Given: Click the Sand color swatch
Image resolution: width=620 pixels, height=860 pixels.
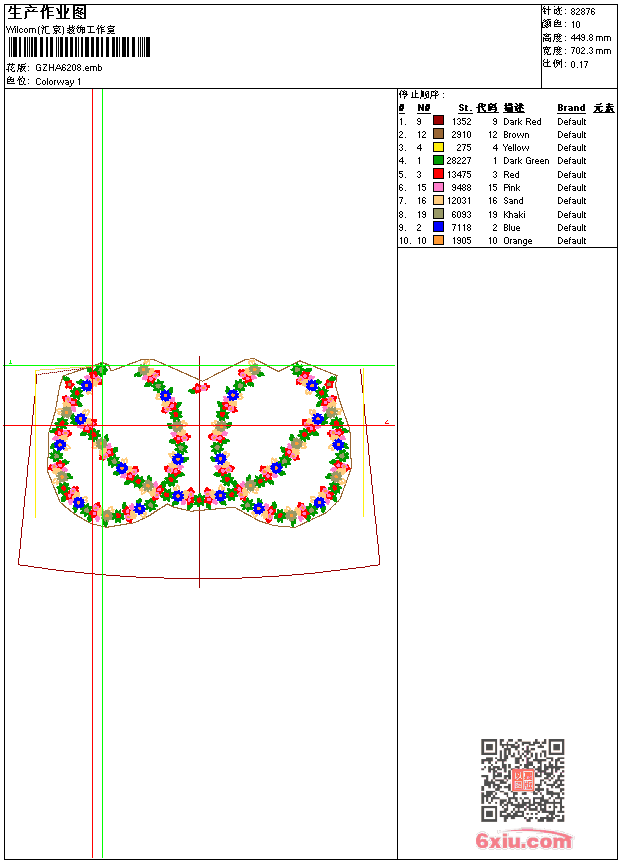Looking at the screenshot, I should [438, 200].
